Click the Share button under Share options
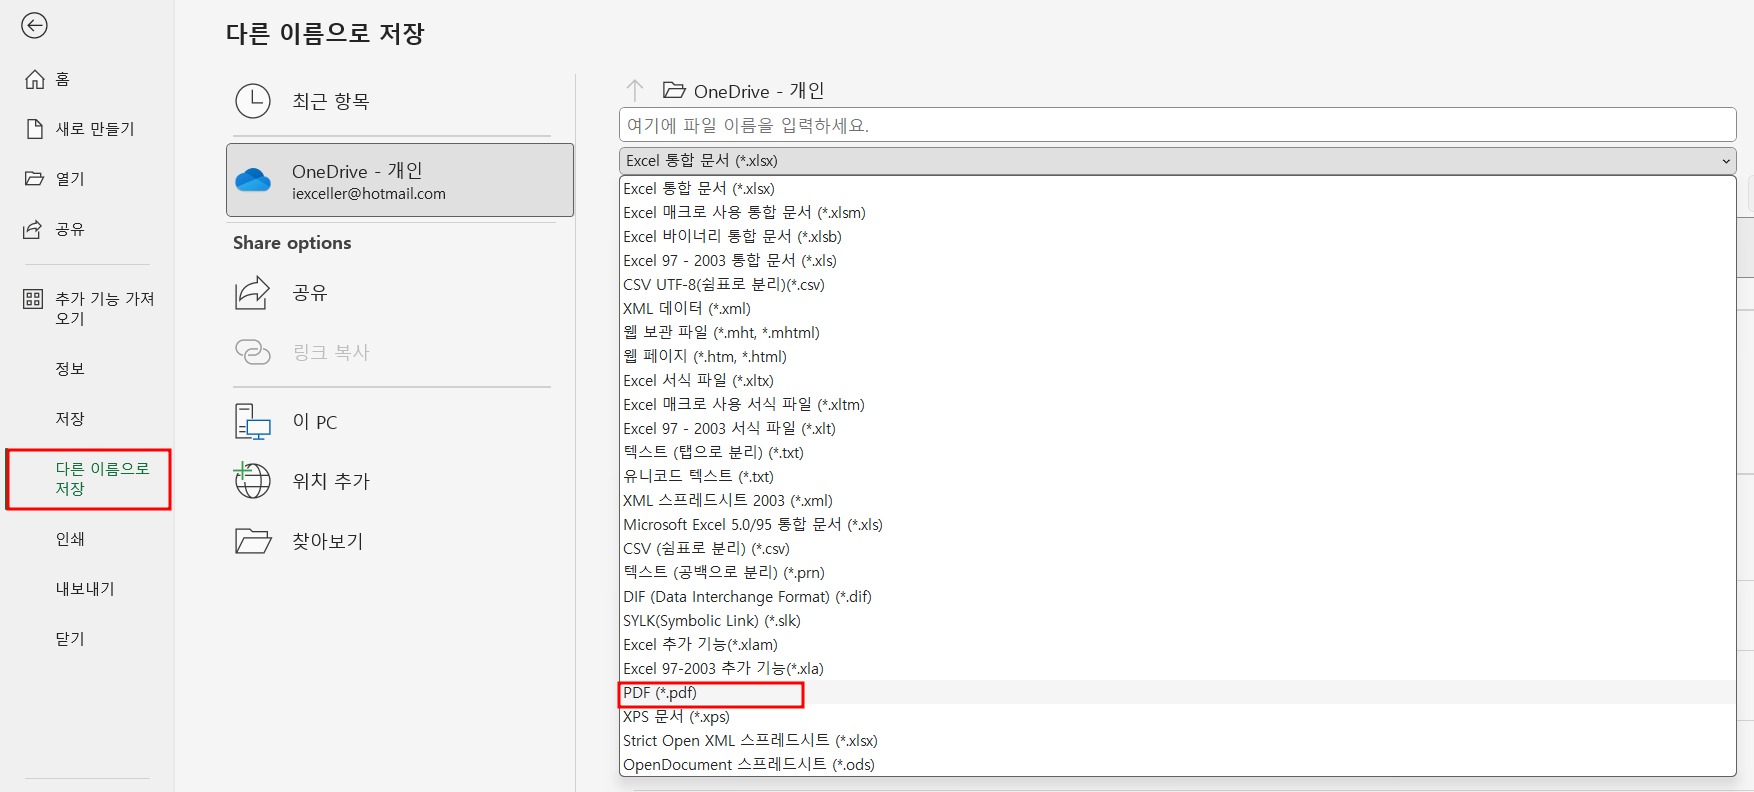 coord(310,293)
